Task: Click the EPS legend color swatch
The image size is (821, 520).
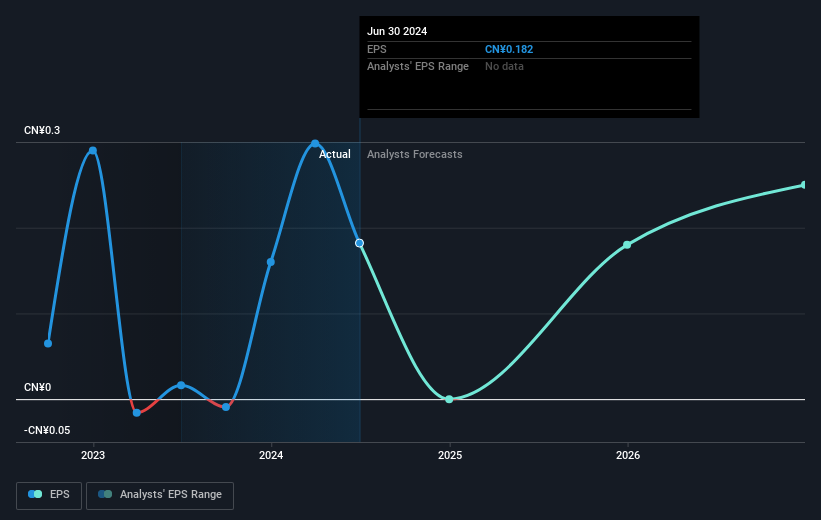Action: pos(35,494)
